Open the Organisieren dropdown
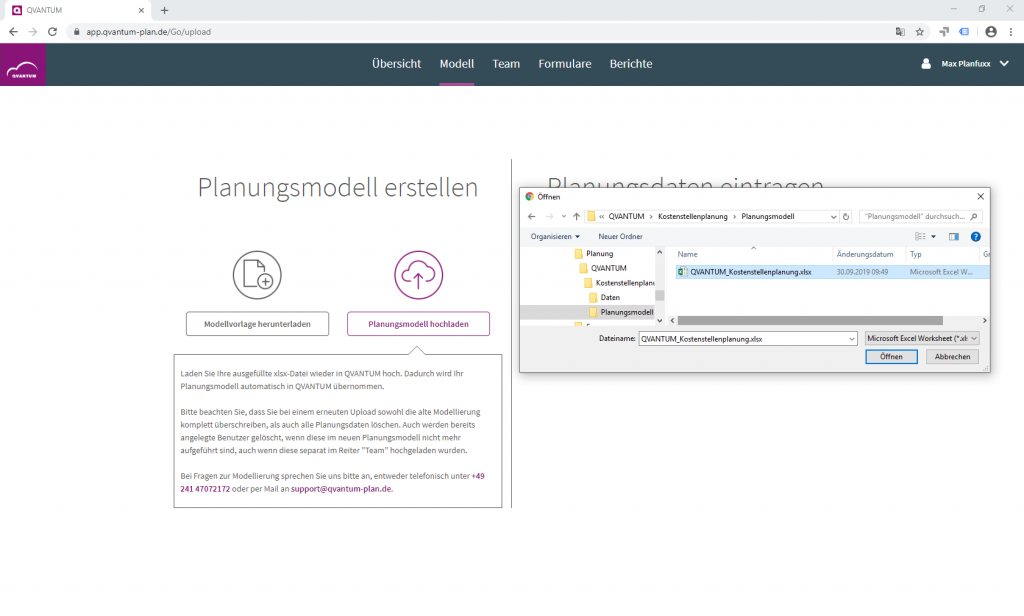The height and width of the screenshot is (616, 1024). click(555, 236)
